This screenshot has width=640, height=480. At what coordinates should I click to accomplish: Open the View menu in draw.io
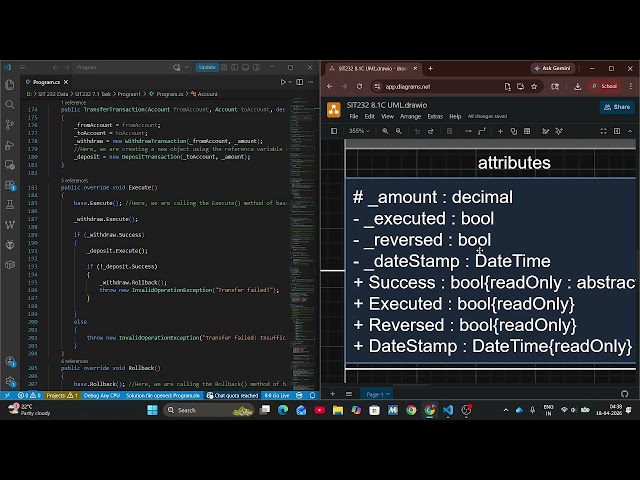[x=387, y=116]
